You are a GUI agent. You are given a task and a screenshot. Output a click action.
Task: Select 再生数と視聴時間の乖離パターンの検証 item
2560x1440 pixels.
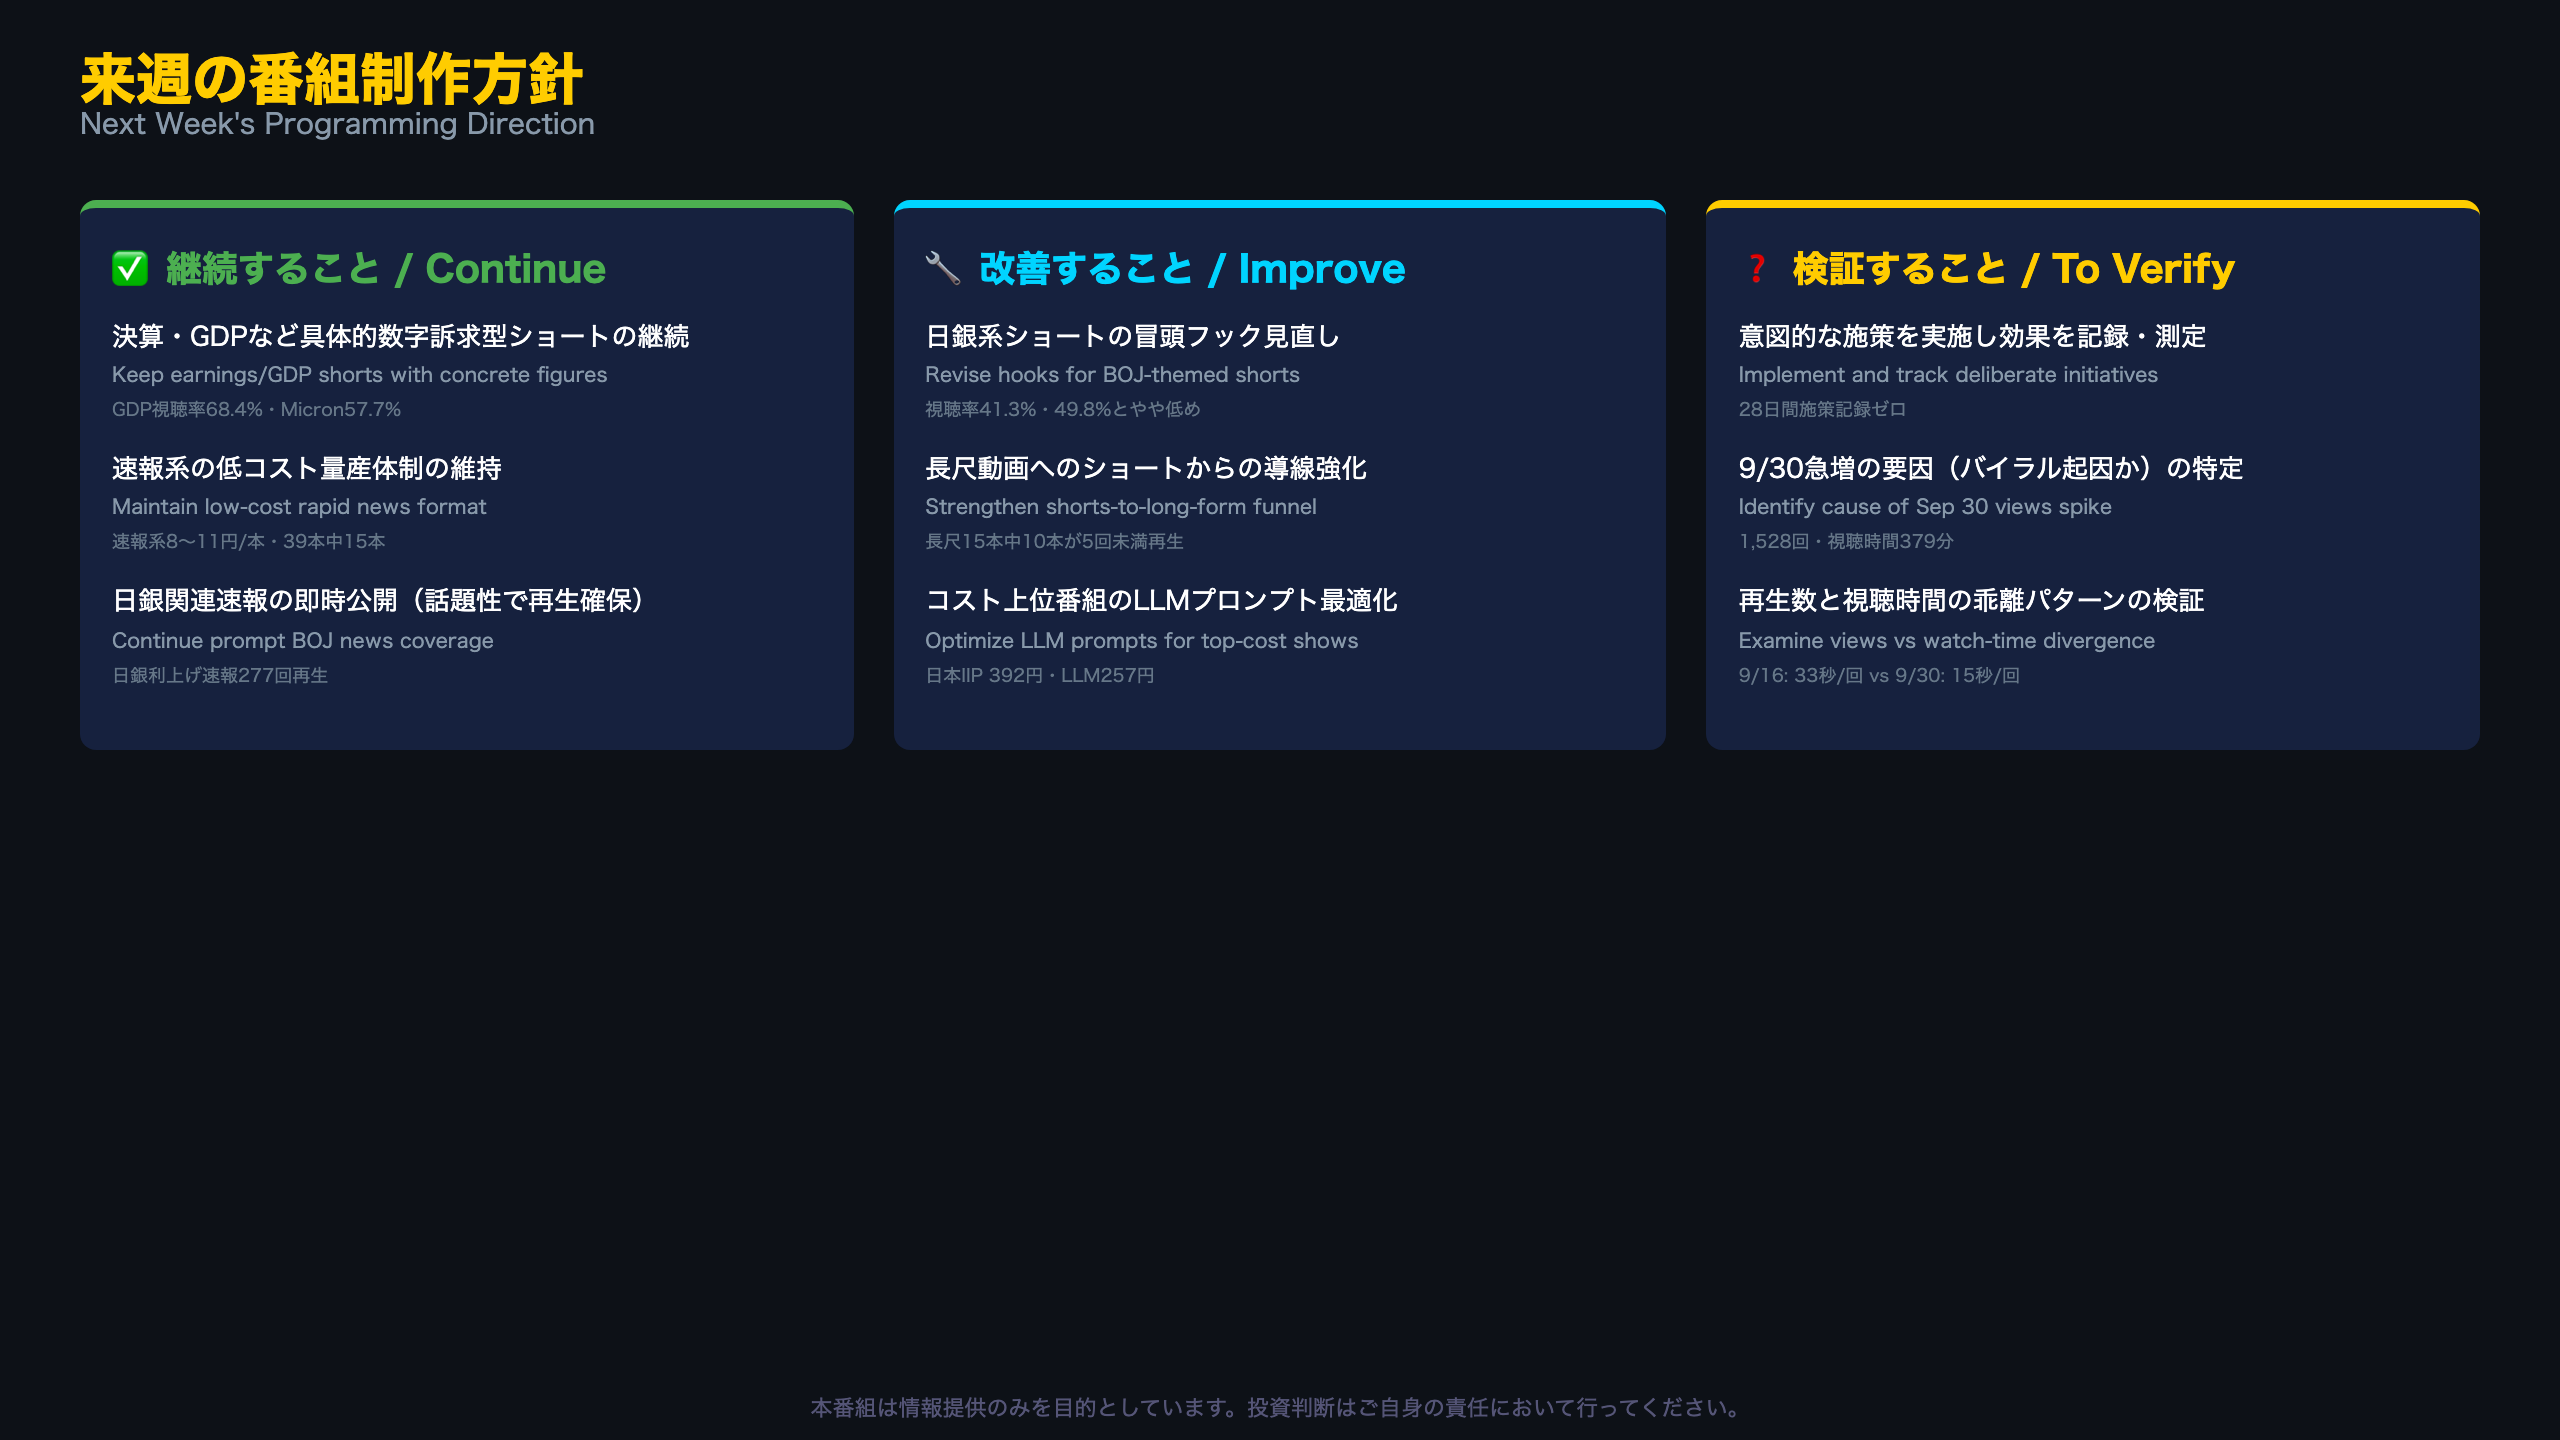pyautogui.click(x=1971, y=600)
